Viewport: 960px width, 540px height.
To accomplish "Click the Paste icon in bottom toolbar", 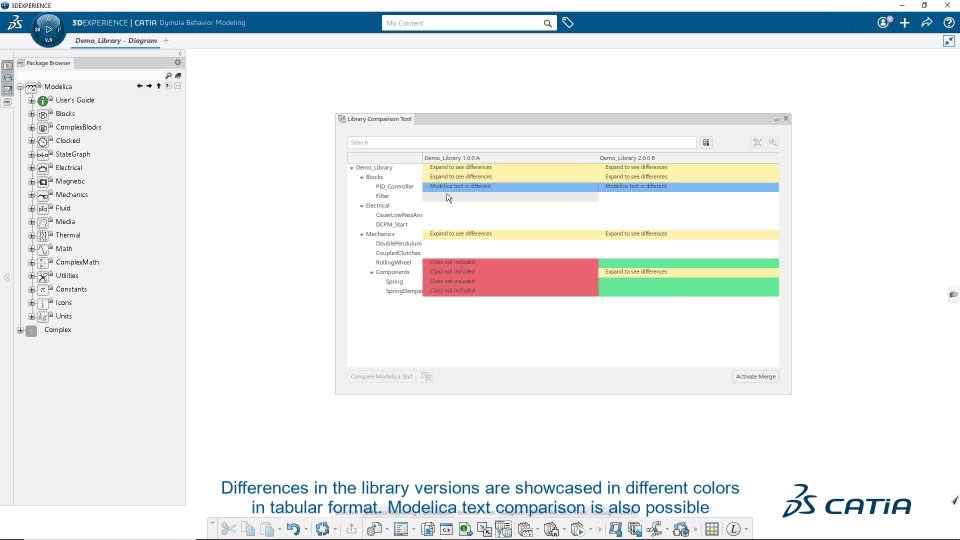I will tap(267, 528).
